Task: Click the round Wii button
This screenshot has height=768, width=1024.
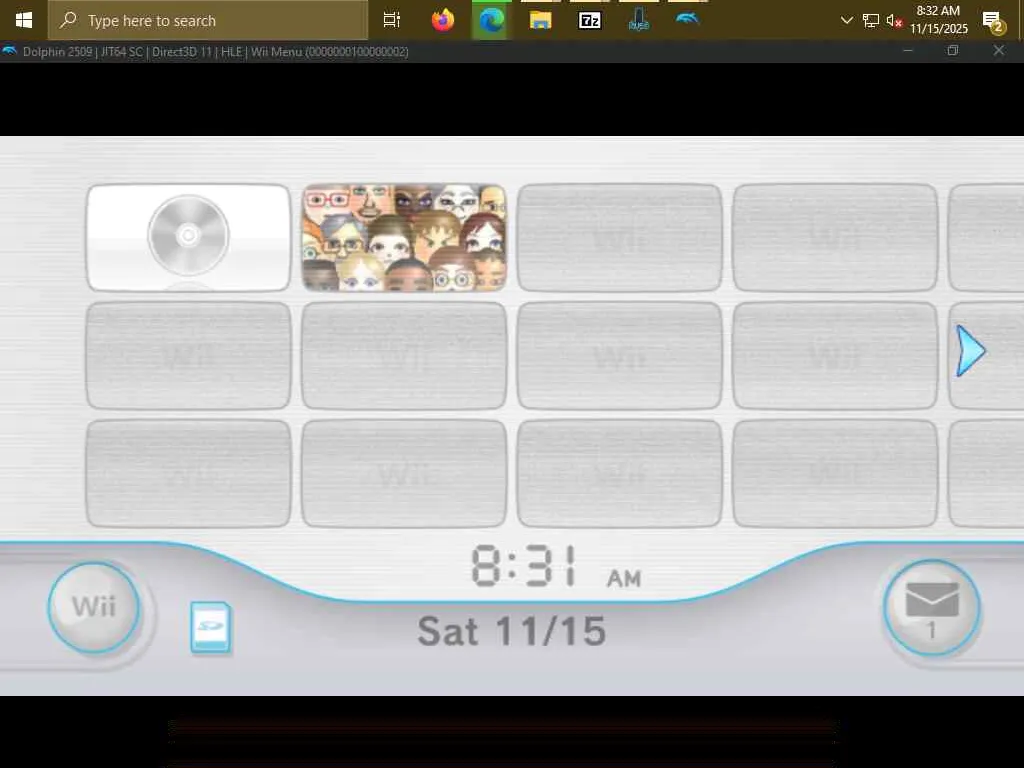Action: 94,607
